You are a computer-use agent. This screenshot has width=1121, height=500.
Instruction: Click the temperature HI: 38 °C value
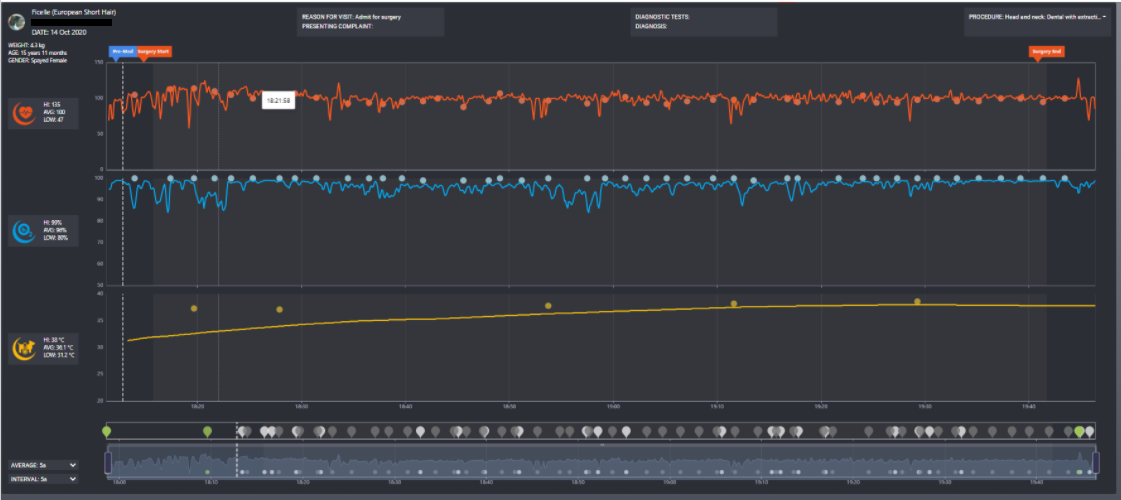(54, 339)
